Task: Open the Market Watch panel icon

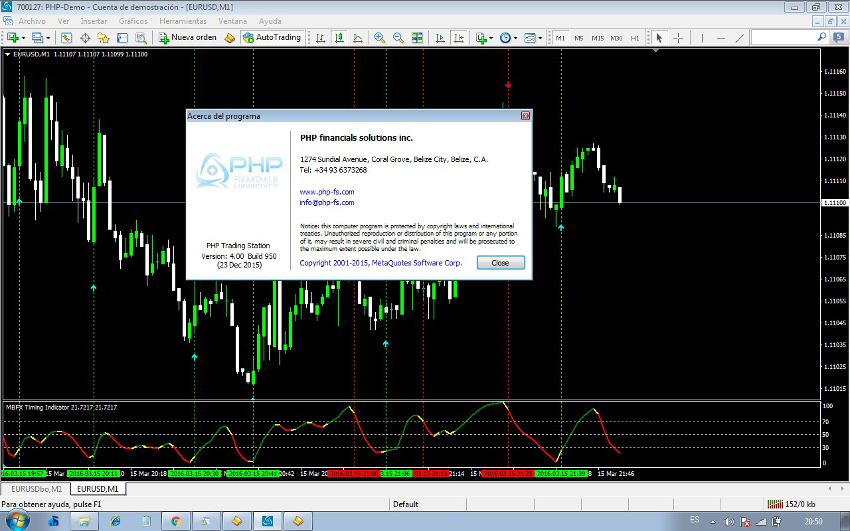Action: pos(66,38)
